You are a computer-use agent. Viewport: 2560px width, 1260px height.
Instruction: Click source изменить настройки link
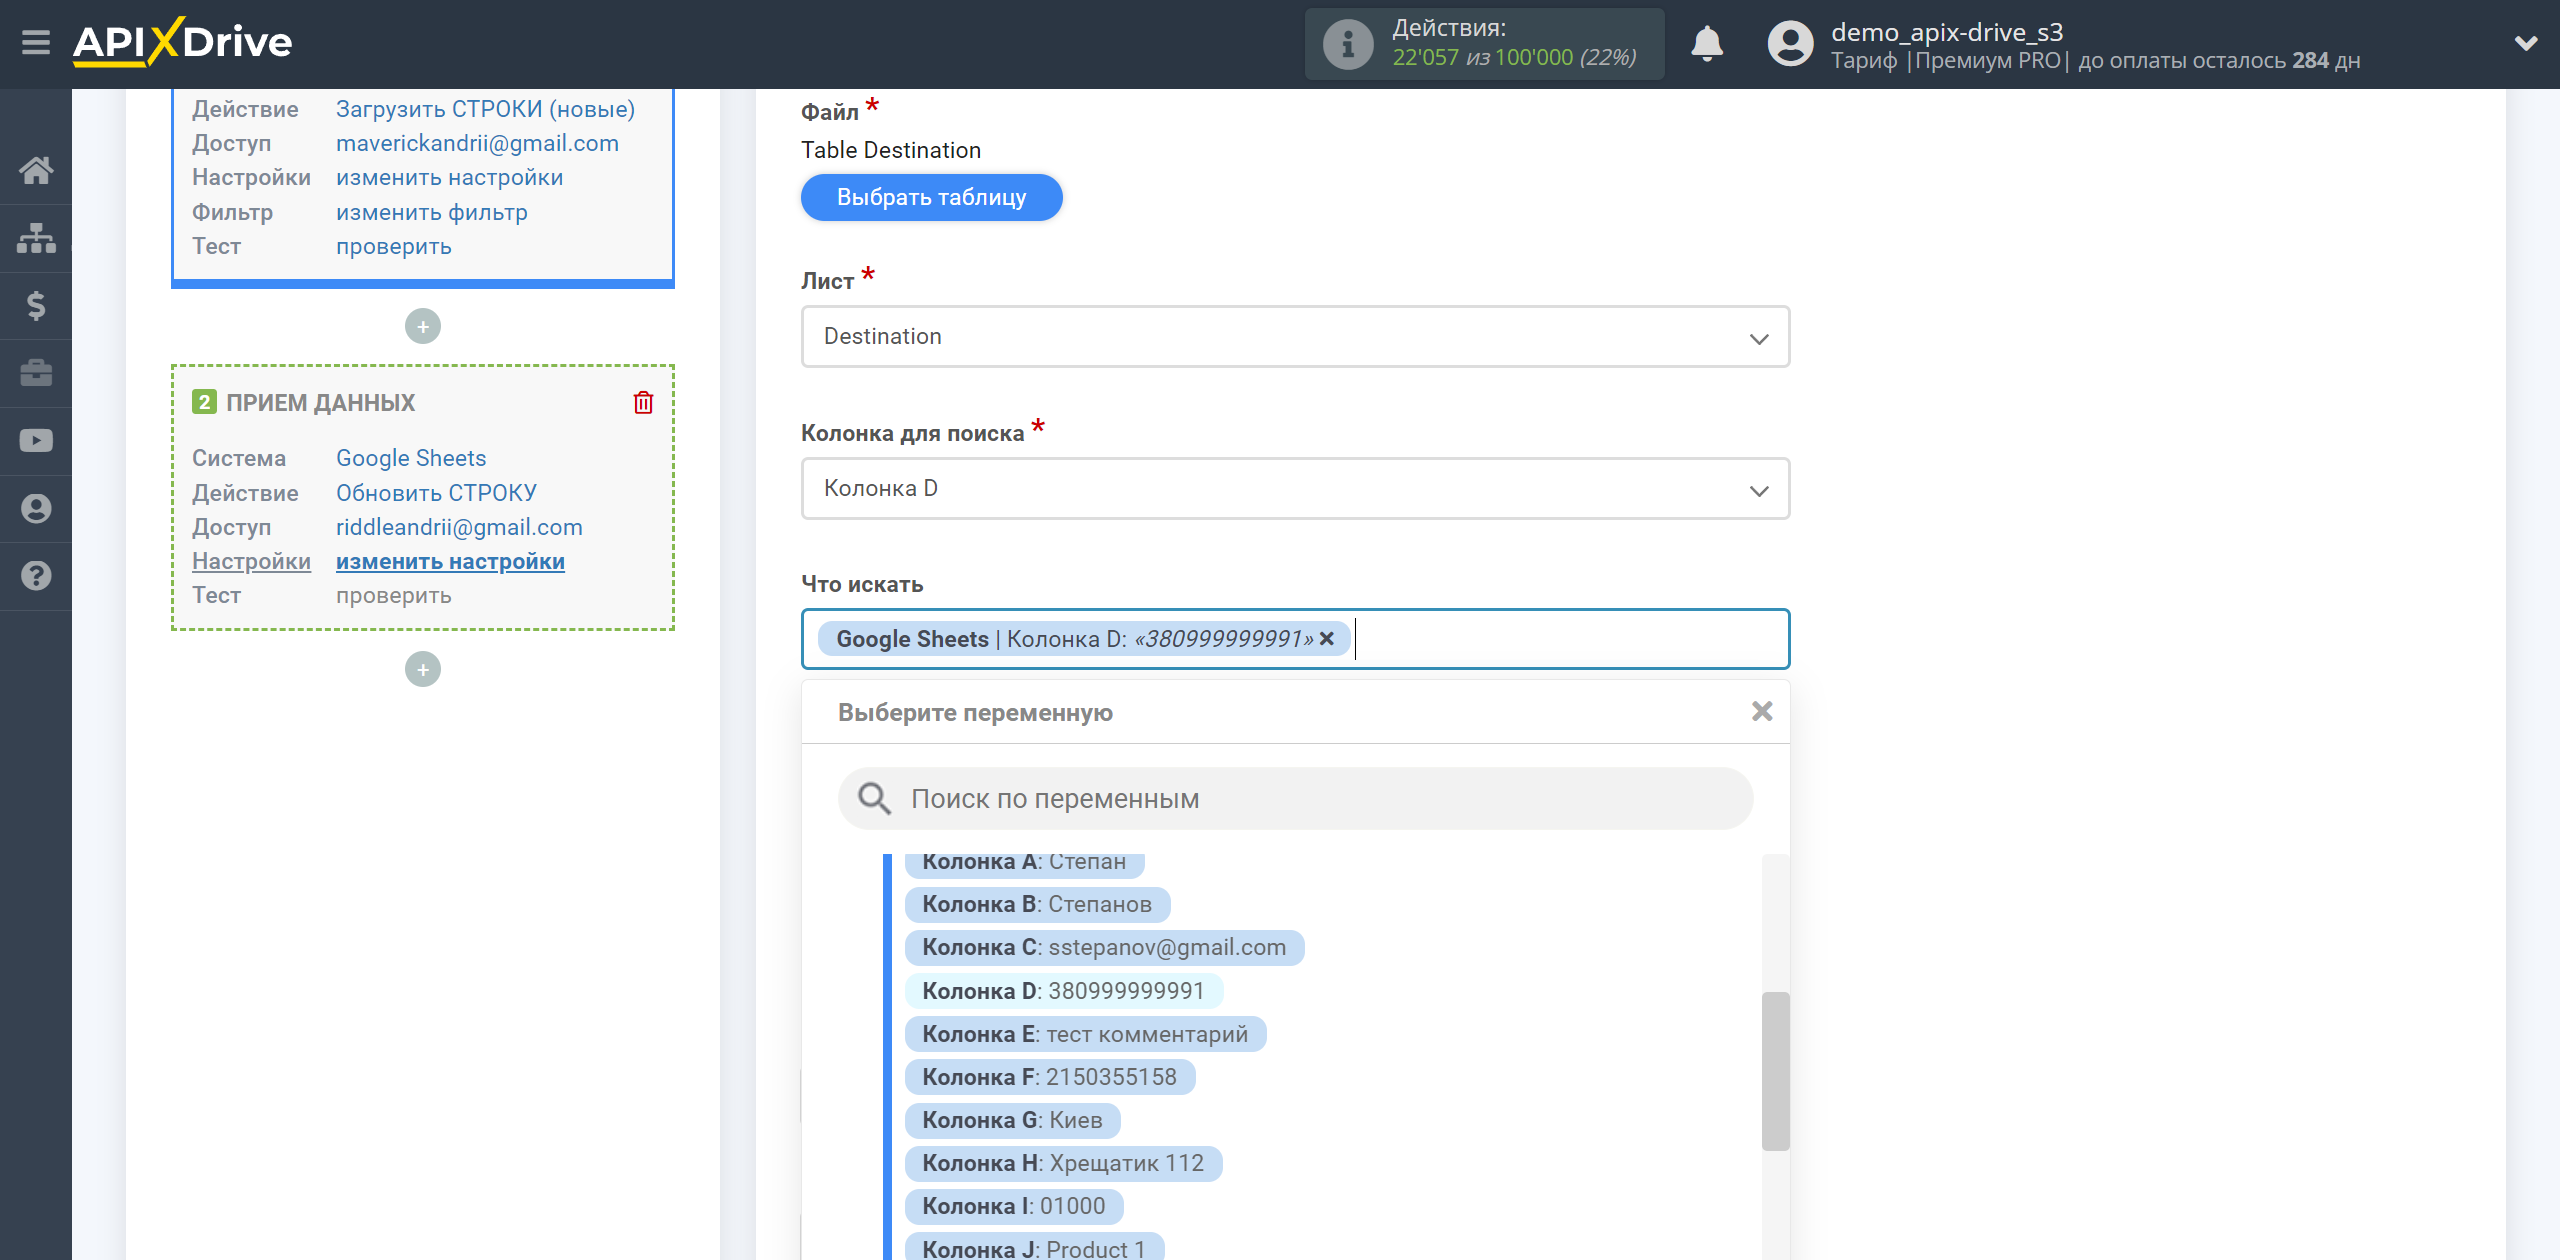[449, 177]
